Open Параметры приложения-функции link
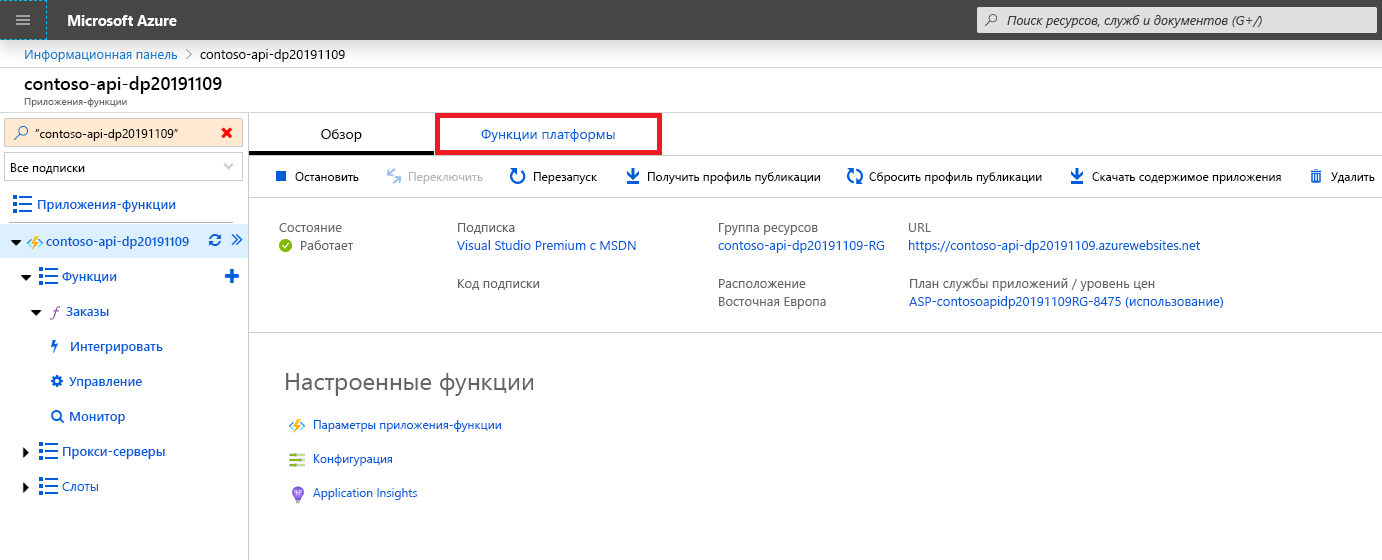Image resolution: width=1382 pixels, height=560 pixels. pos(407,425)
